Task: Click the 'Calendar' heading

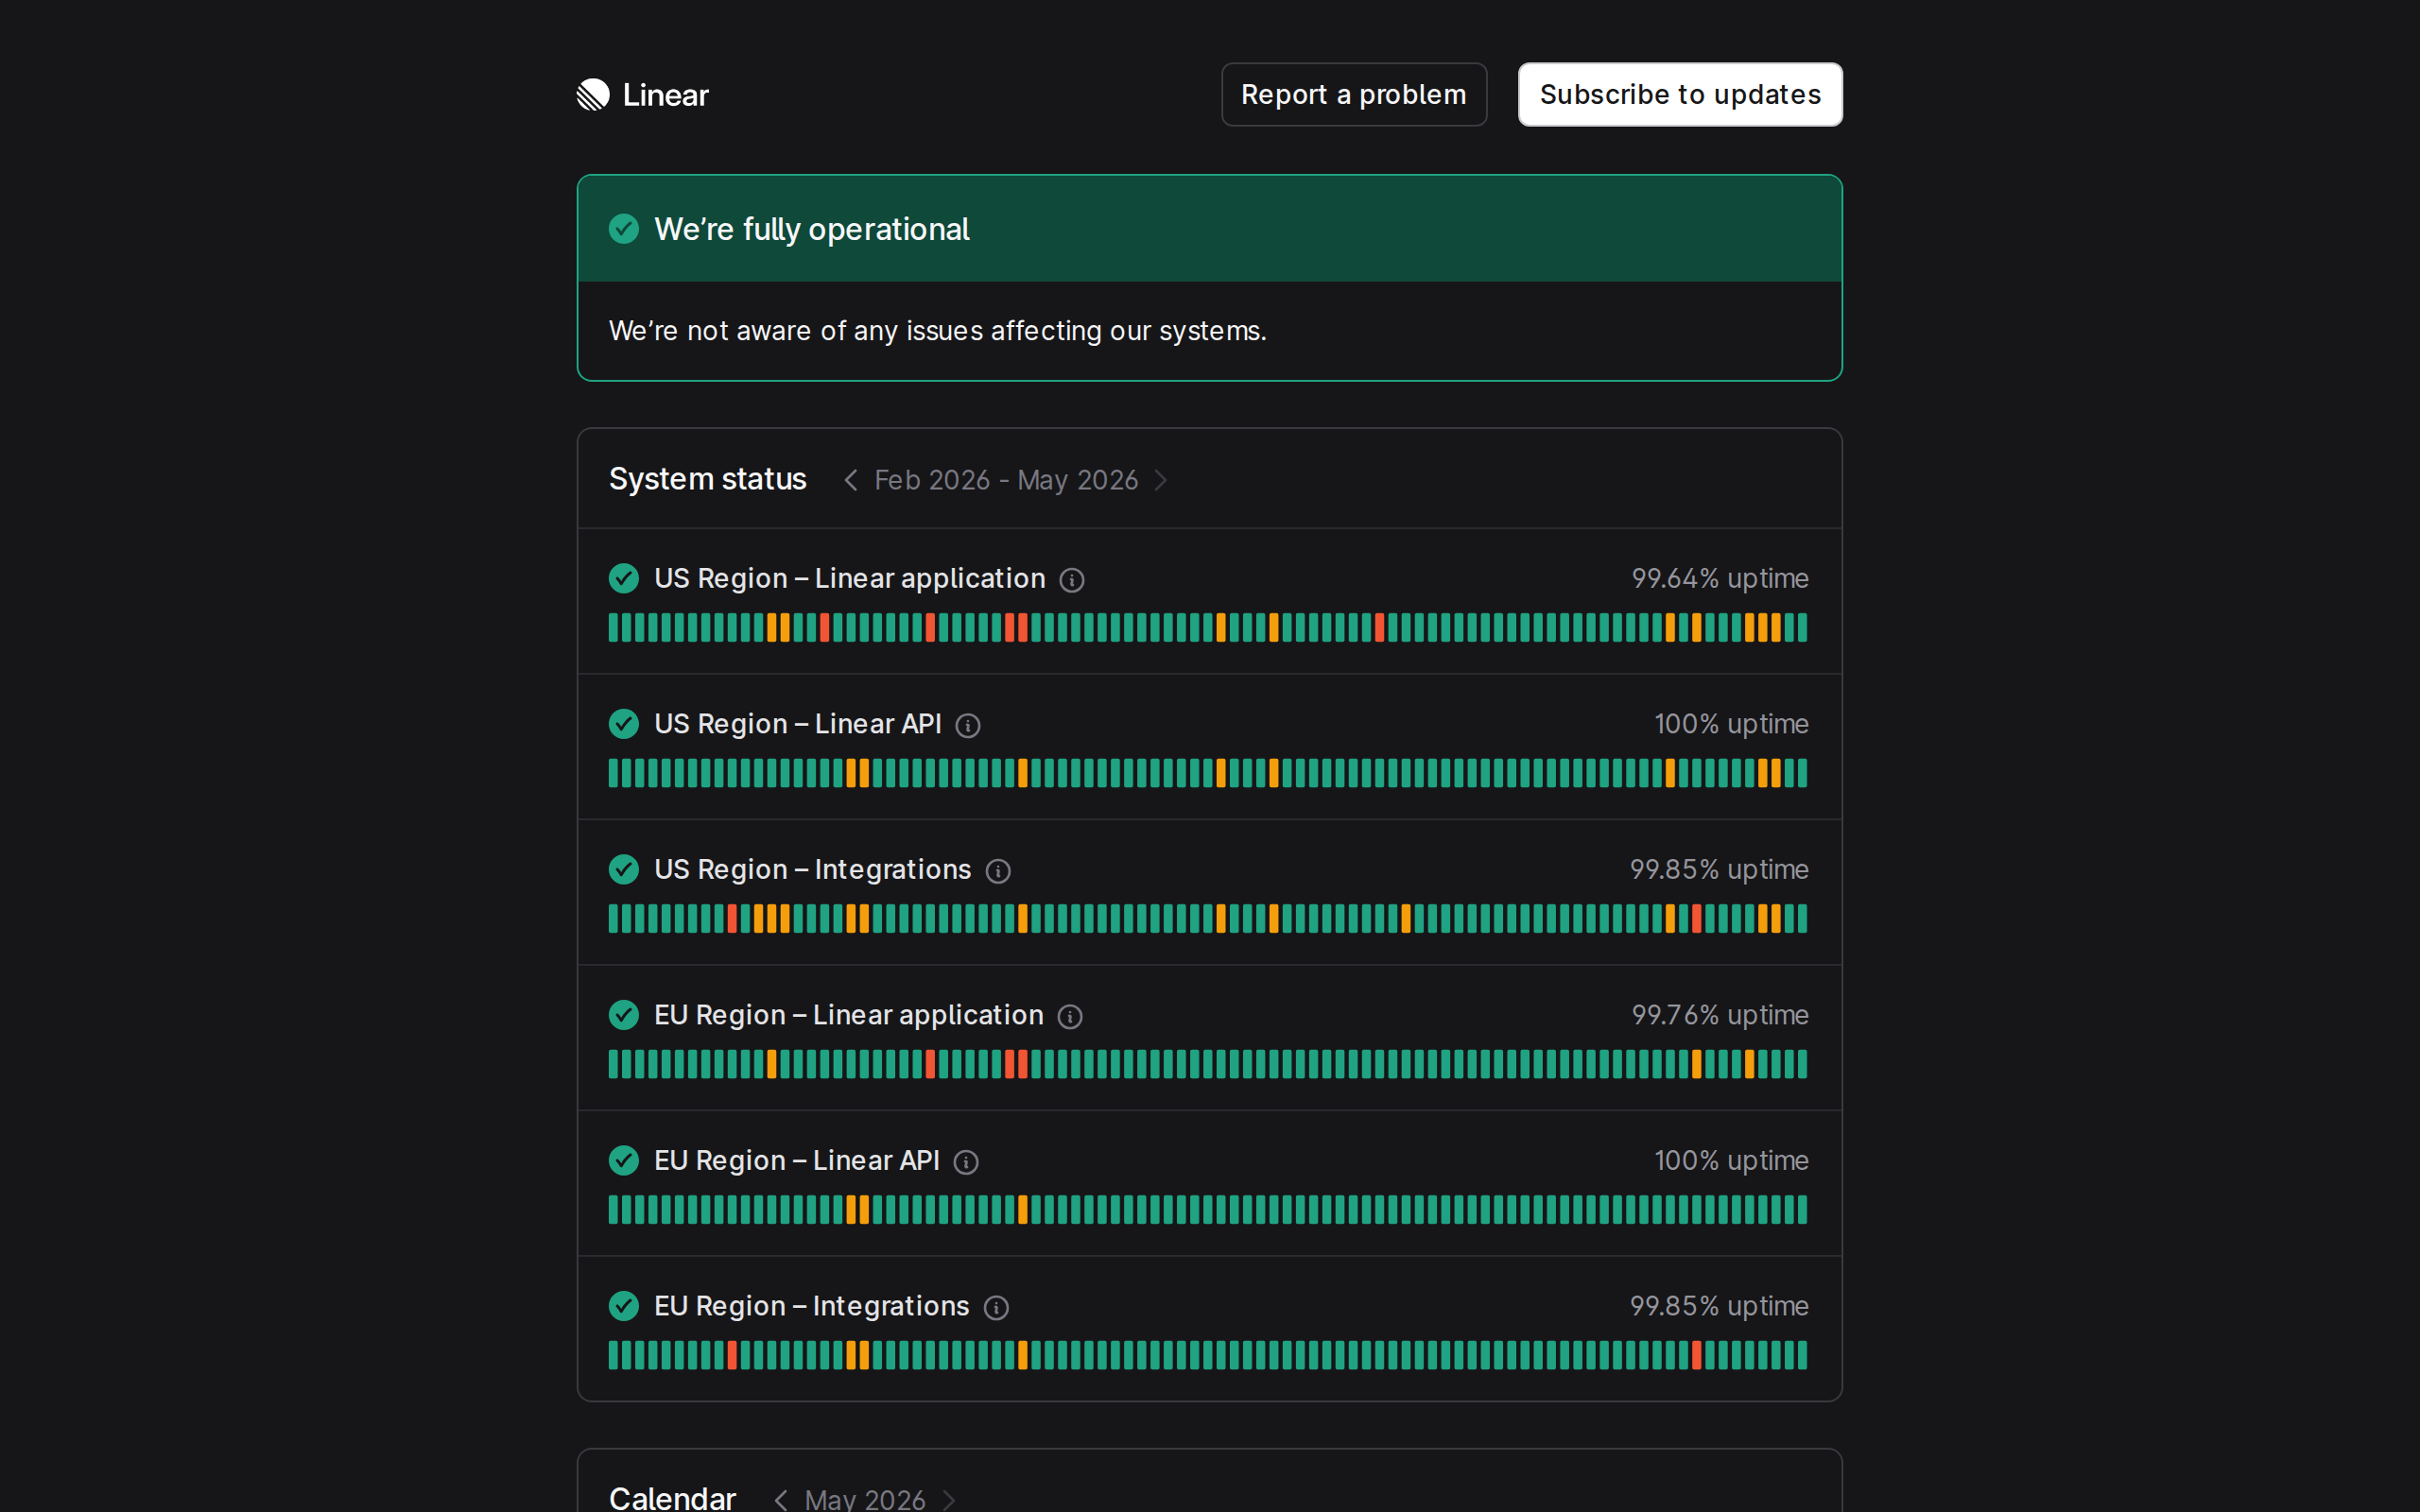Action: pyautogui.click(x=672, y=1497)
